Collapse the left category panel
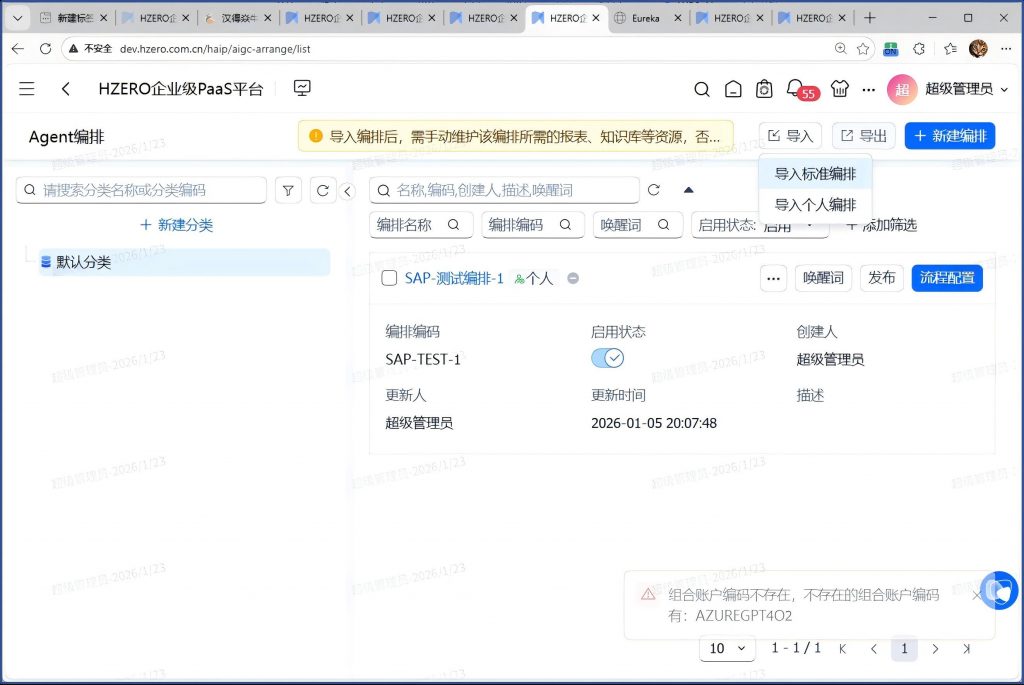This screenshot has width=1024, height=685. tap(347, 191)
